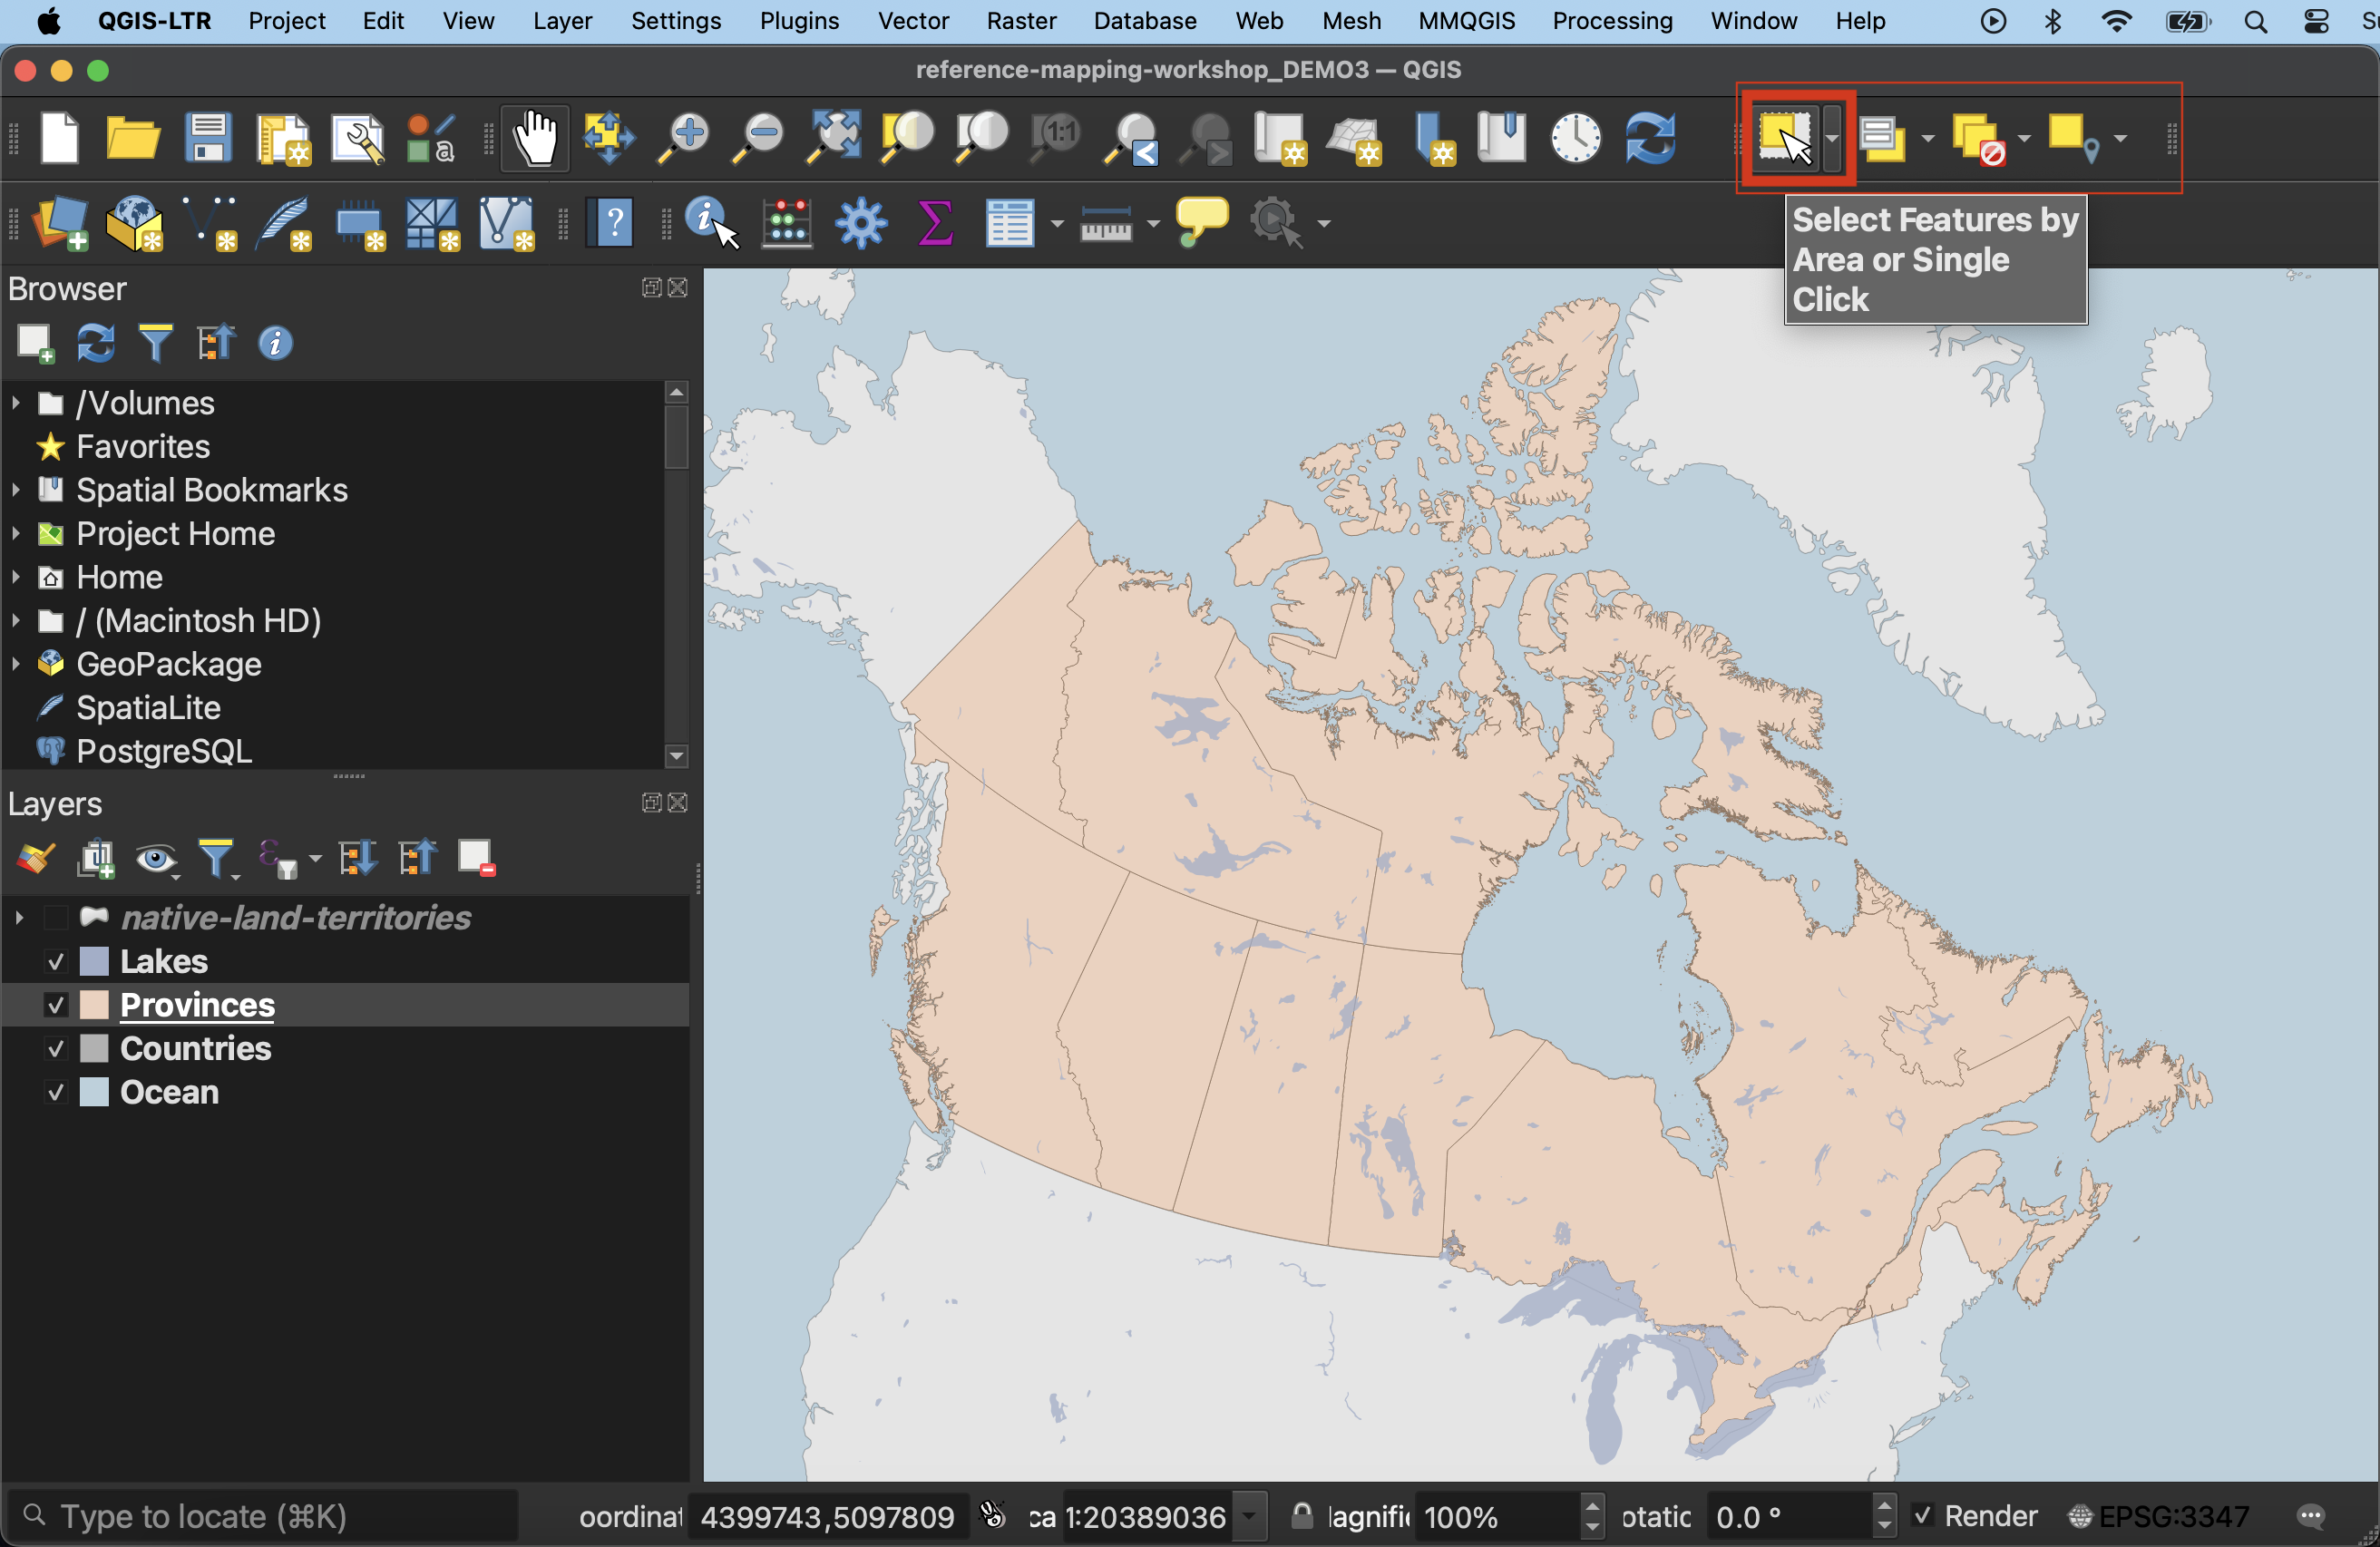Click the EPSG:3347 CRS button
This screenshot has width=2380, height=1547.
pyautogui.click(x=2159, y=1516)
